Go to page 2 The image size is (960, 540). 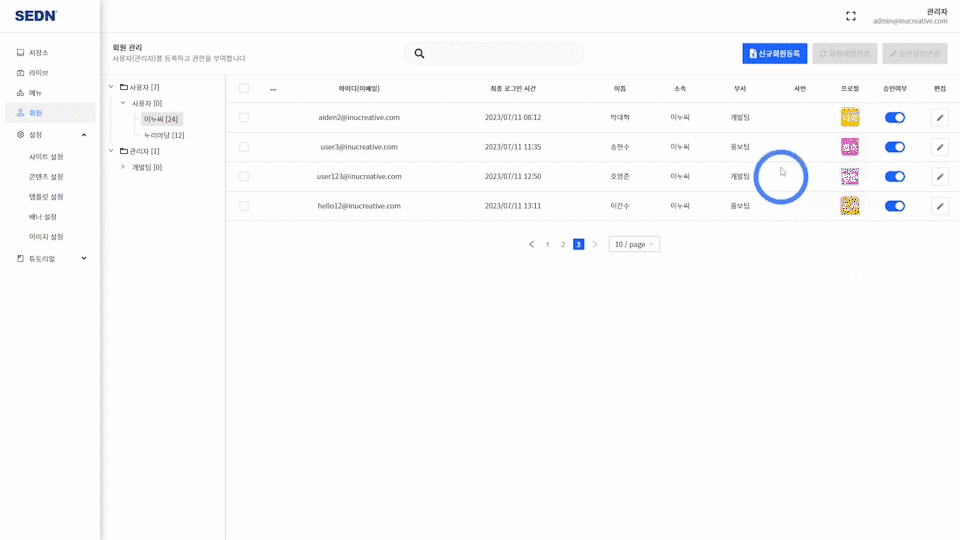[563, 244]
